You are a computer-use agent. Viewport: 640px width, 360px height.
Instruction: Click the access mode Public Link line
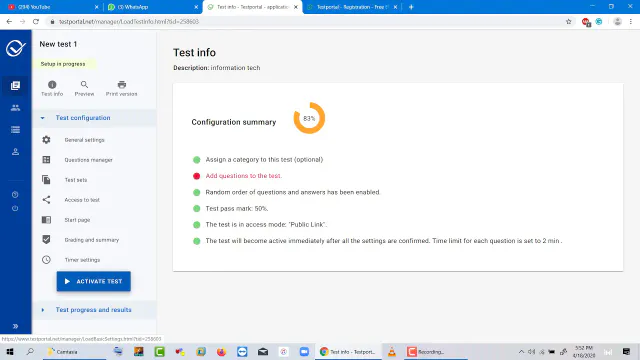coord(266,224)
